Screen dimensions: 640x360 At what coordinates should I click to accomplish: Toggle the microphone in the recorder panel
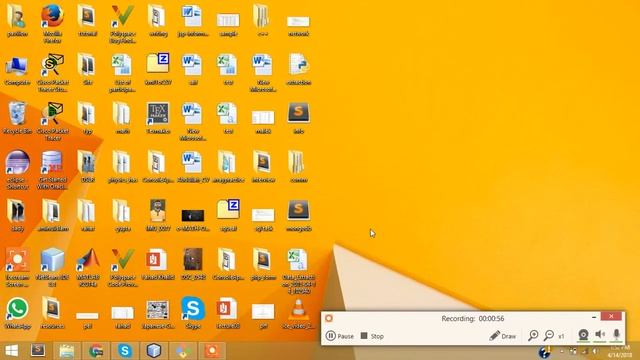tap(616, 335)
